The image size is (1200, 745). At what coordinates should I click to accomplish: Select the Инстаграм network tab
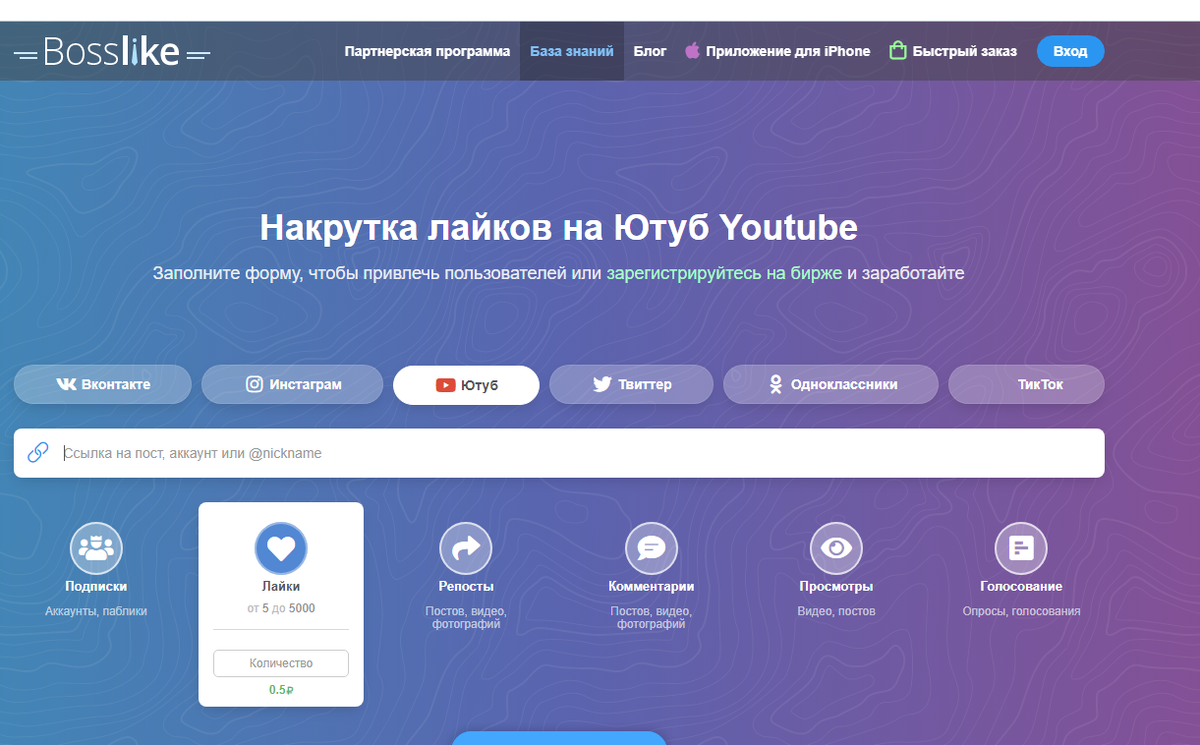(292, 384)
